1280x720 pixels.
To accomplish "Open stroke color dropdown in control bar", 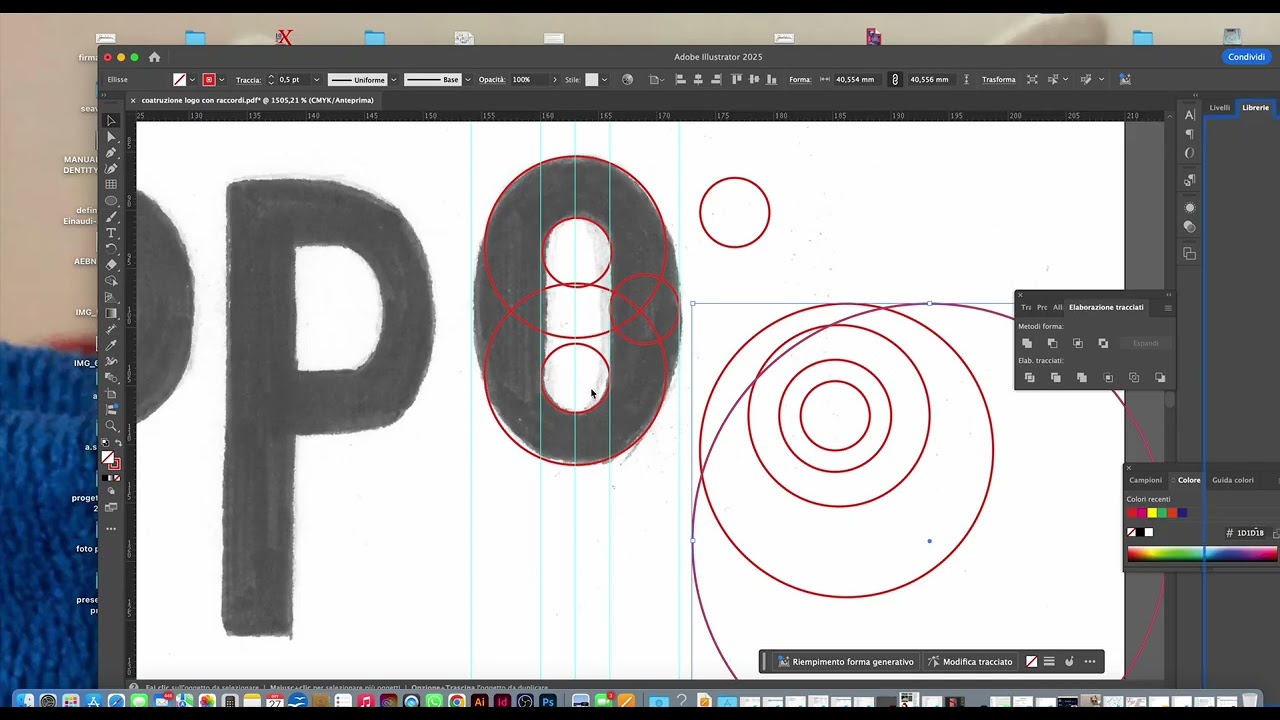I will coord(222,79).
